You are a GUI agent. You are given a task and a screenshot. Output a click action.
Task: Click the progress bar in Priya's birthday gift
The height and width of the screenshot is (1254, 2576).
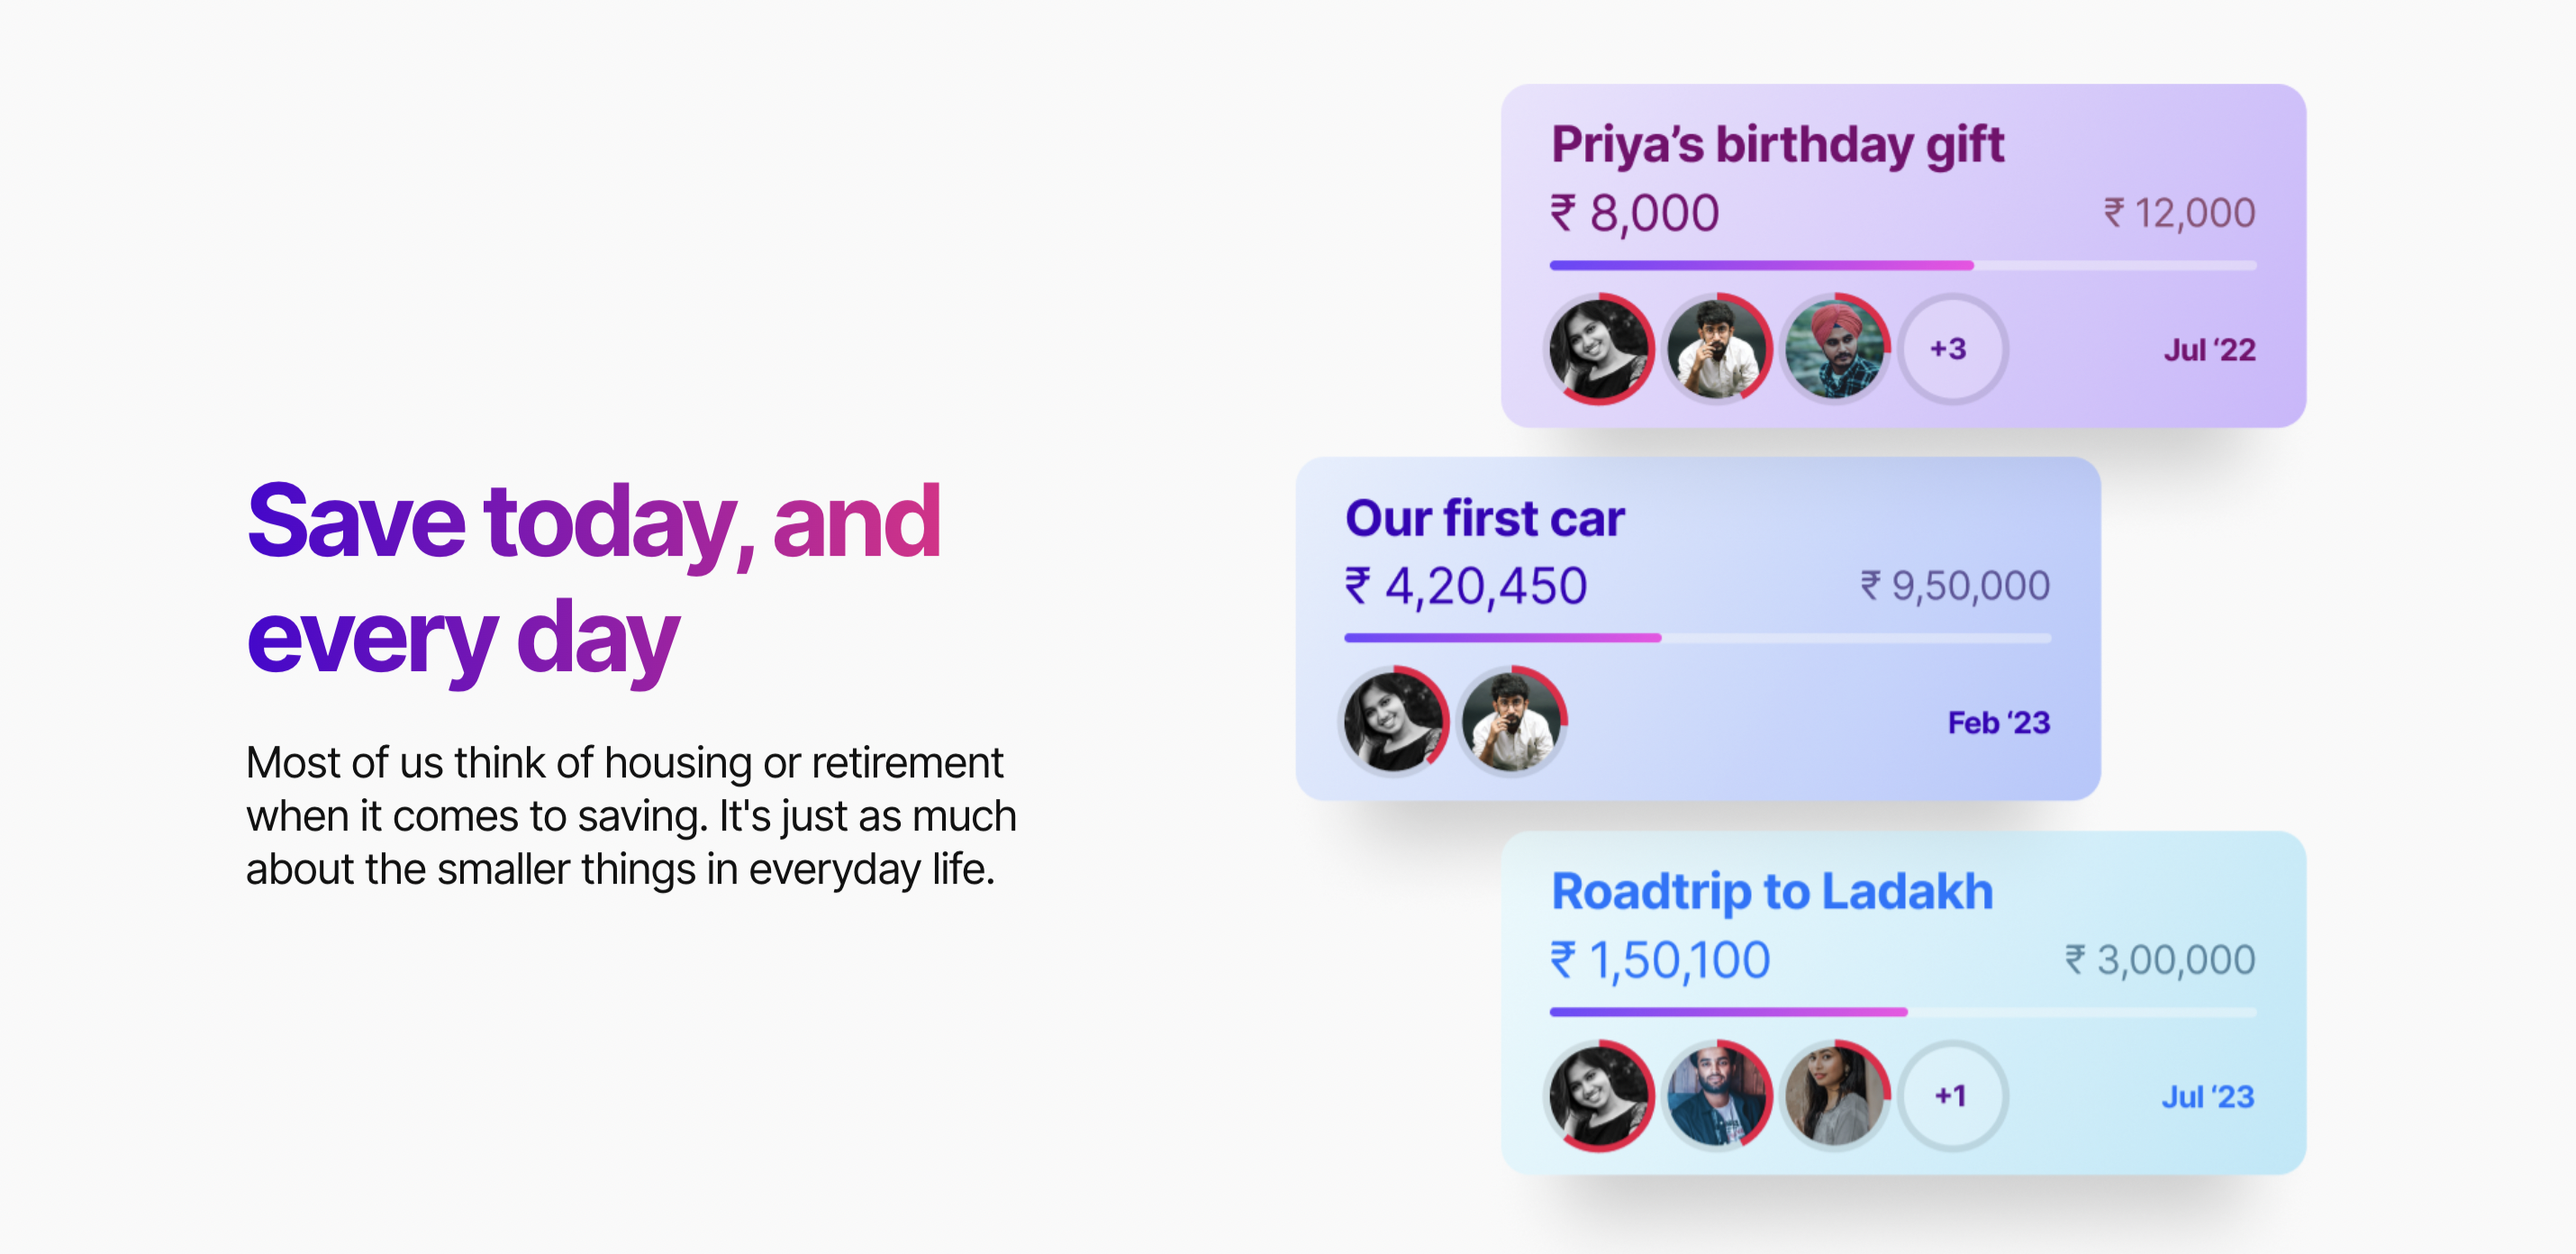[x=1903, y=265]
